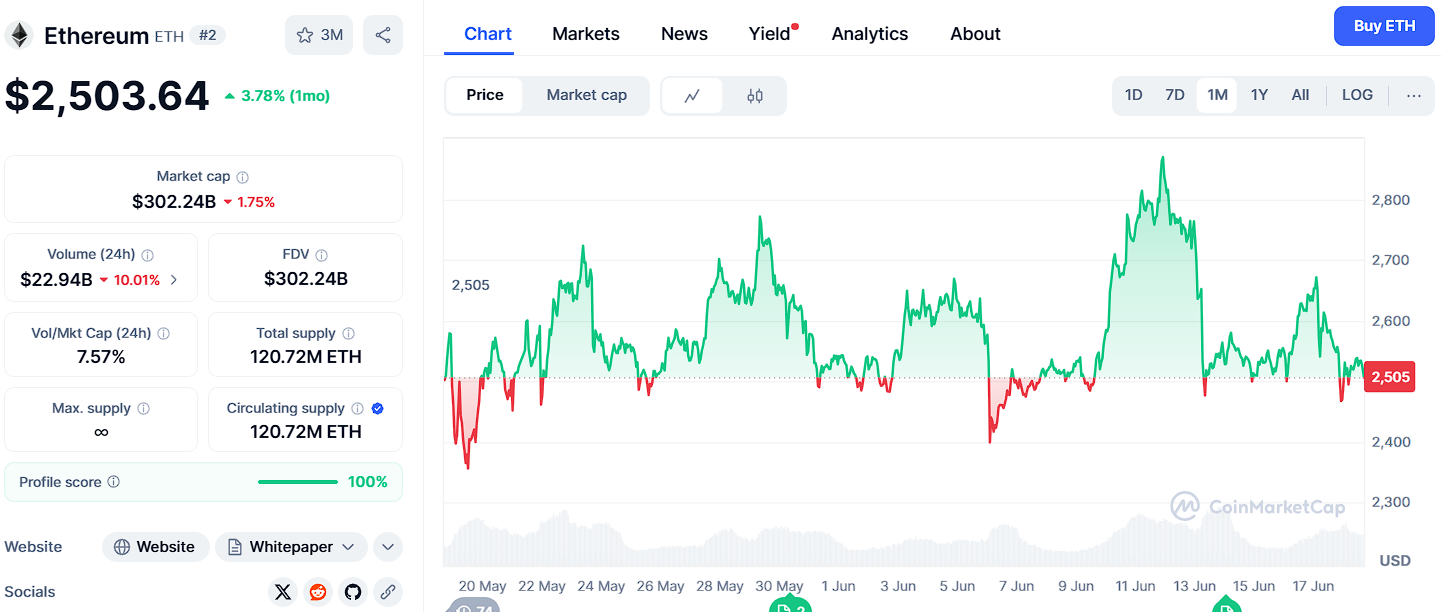Switch to candlestick chart view icon
Viewport: 1441px width, 612px height.
point(755,96)
